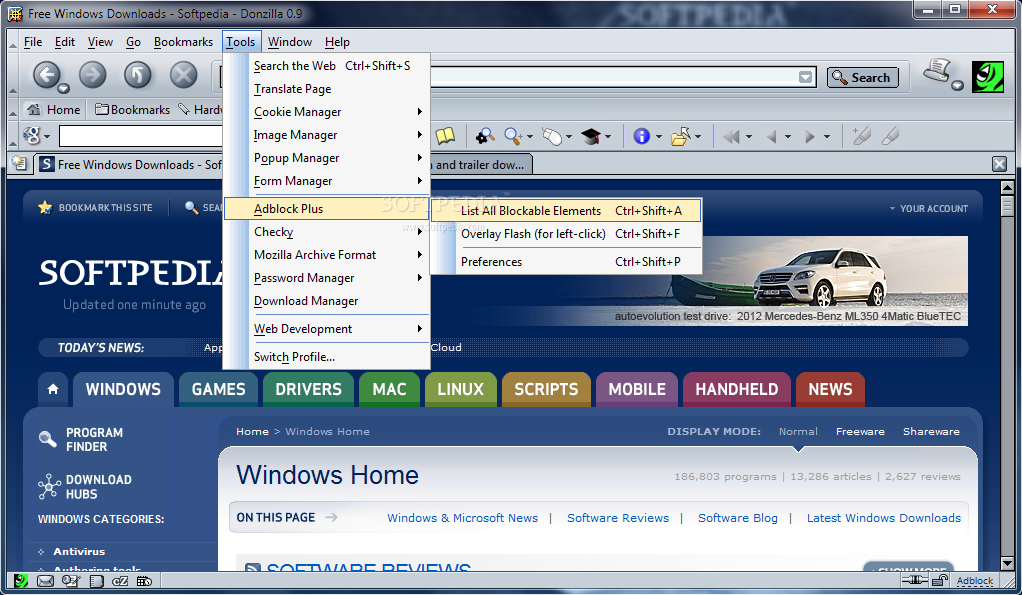Open the Google toolbar logo icon

click(31, 136)
